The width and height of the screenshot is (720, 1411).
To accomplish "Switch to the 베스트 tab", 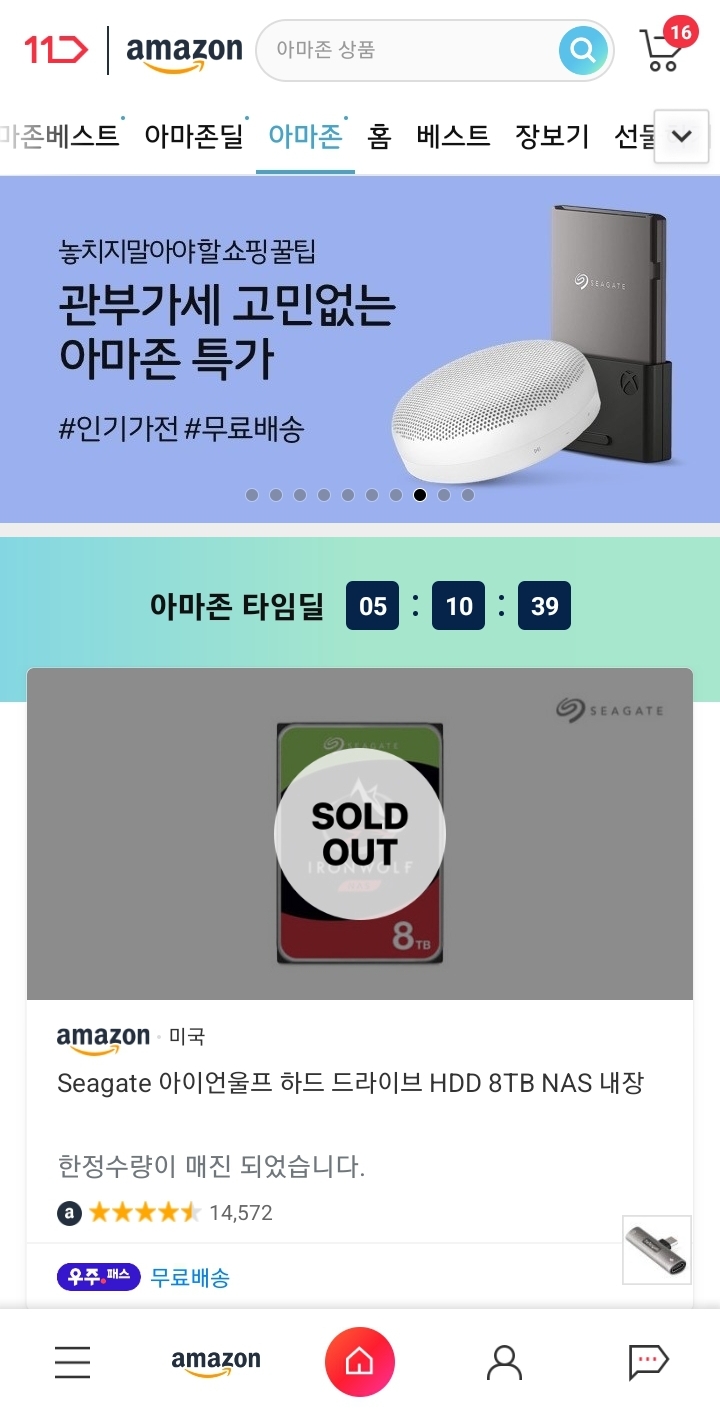I will [x=453, y=136].
